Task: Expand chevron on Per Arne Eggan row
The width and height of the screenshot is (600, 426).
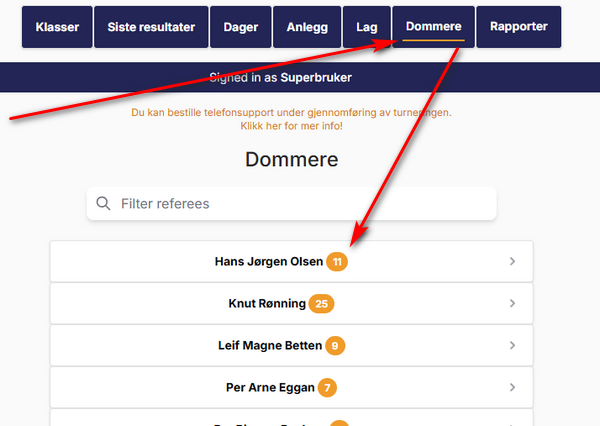Action: 512,387
